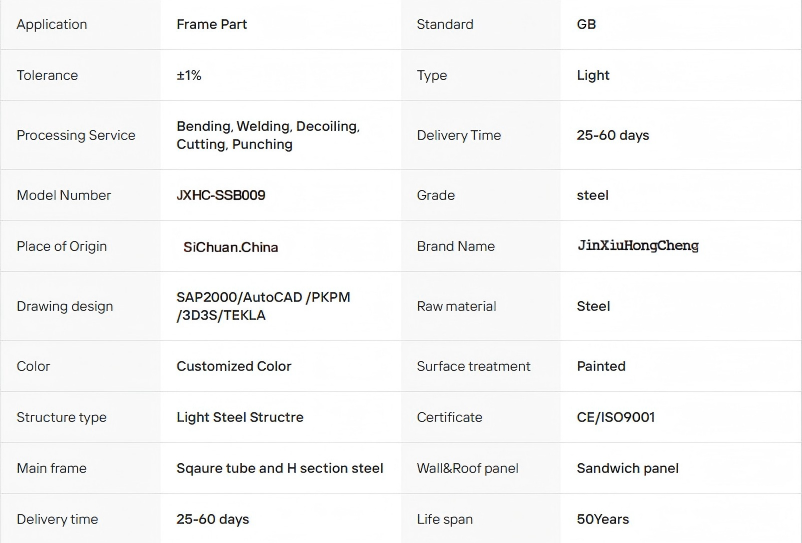Click the Standard value GB

tap(587, 24)
